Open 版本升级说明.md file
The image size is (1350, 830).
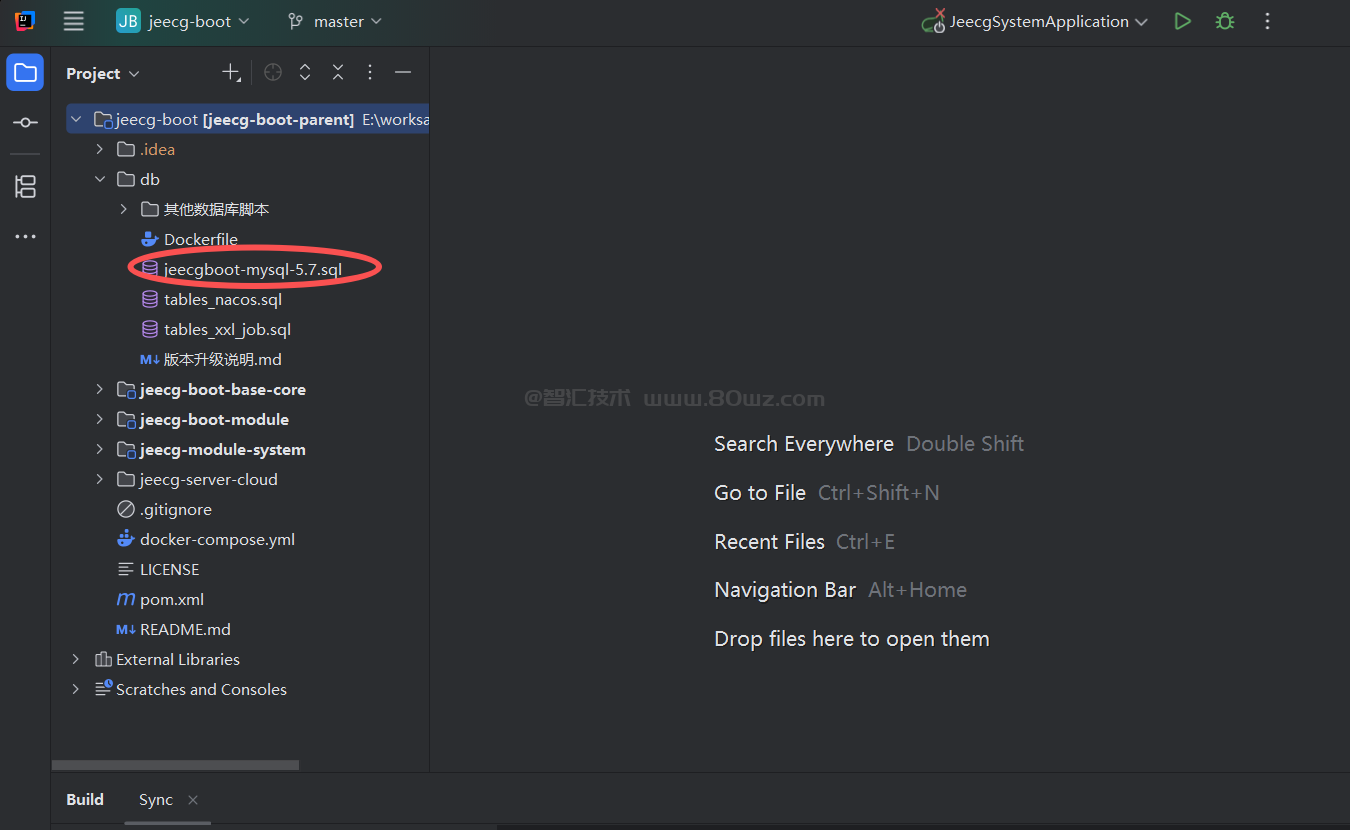223,359
